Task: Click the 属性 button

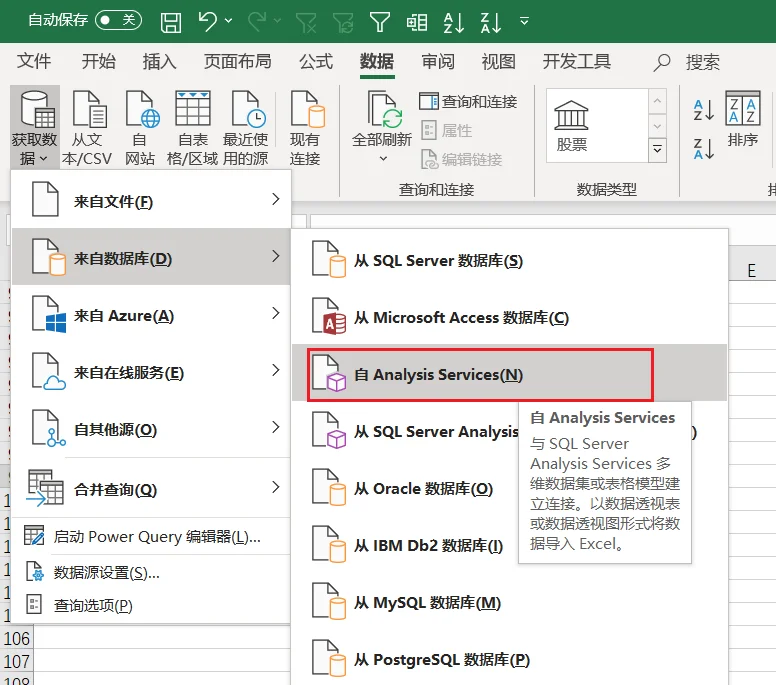Action: (x=446, y=131)
